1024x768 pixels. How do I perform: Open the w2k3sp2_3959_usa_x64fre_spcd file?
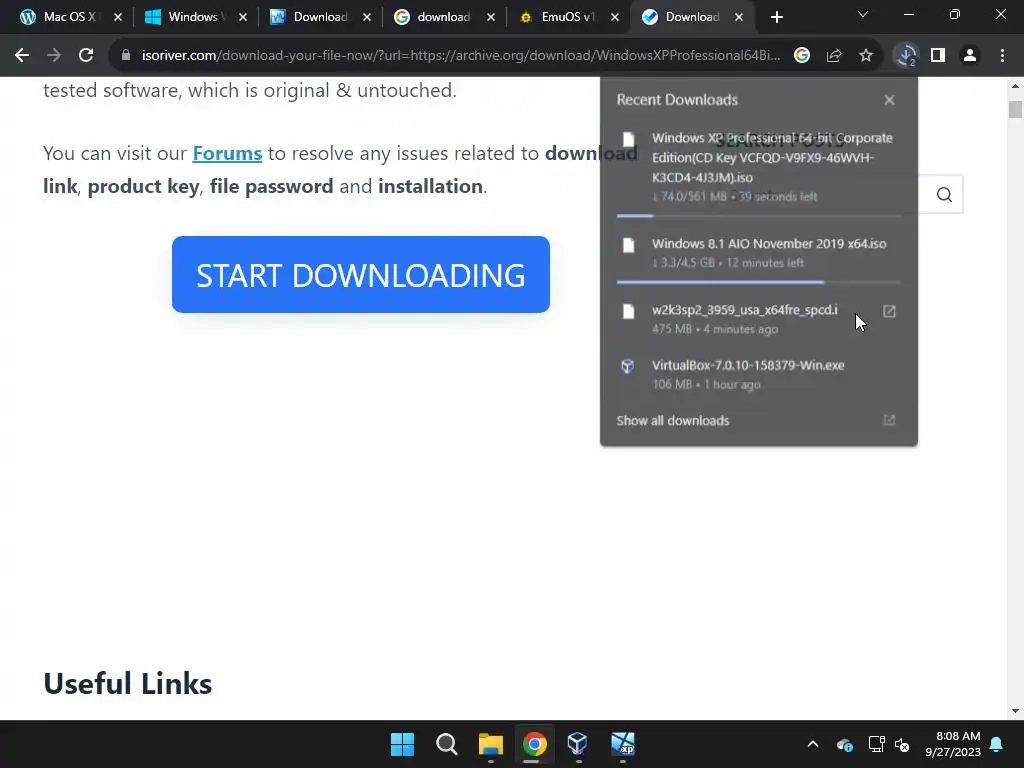744,310
